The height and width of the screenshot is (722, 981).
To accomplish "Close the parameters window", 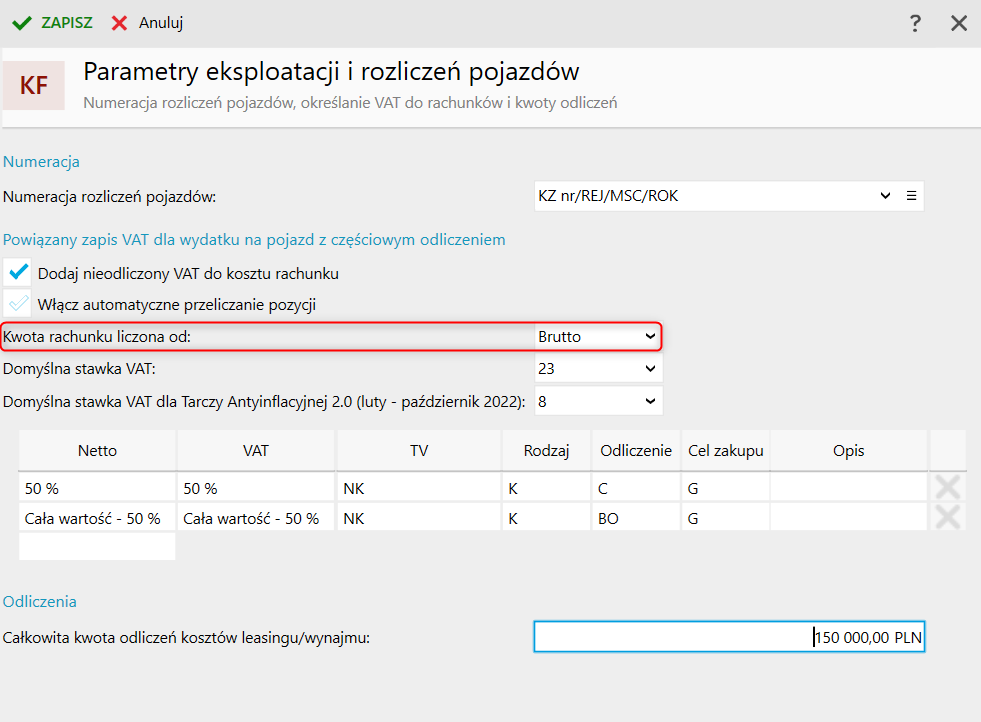I will coord(959,23).
